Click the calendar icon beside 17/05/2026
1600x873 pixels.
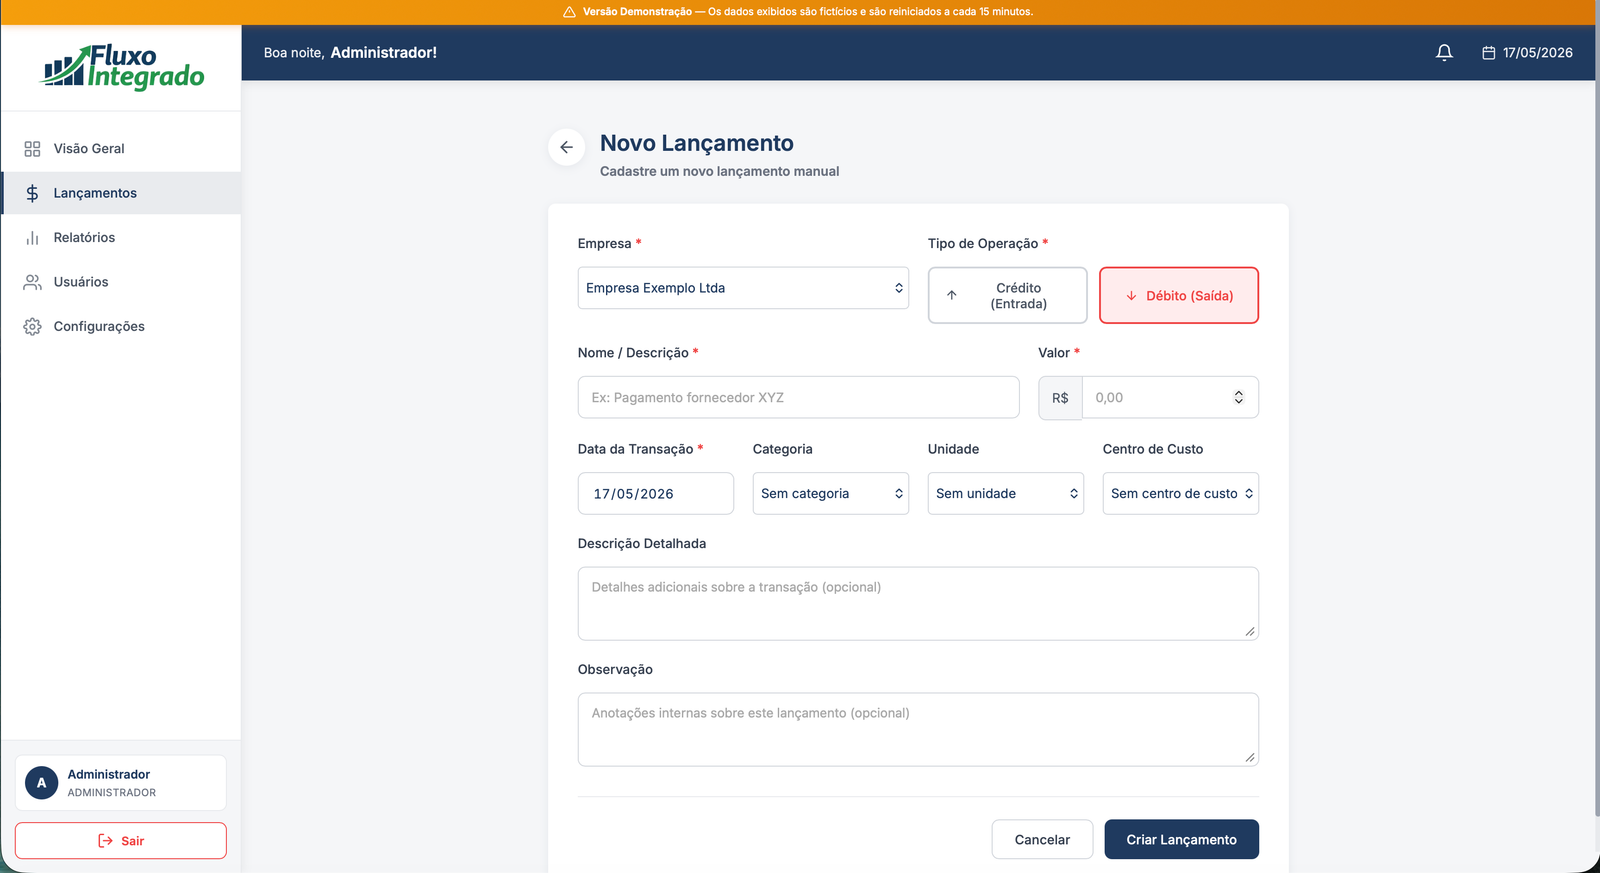pyautogui.click(x=1488, y=52)
